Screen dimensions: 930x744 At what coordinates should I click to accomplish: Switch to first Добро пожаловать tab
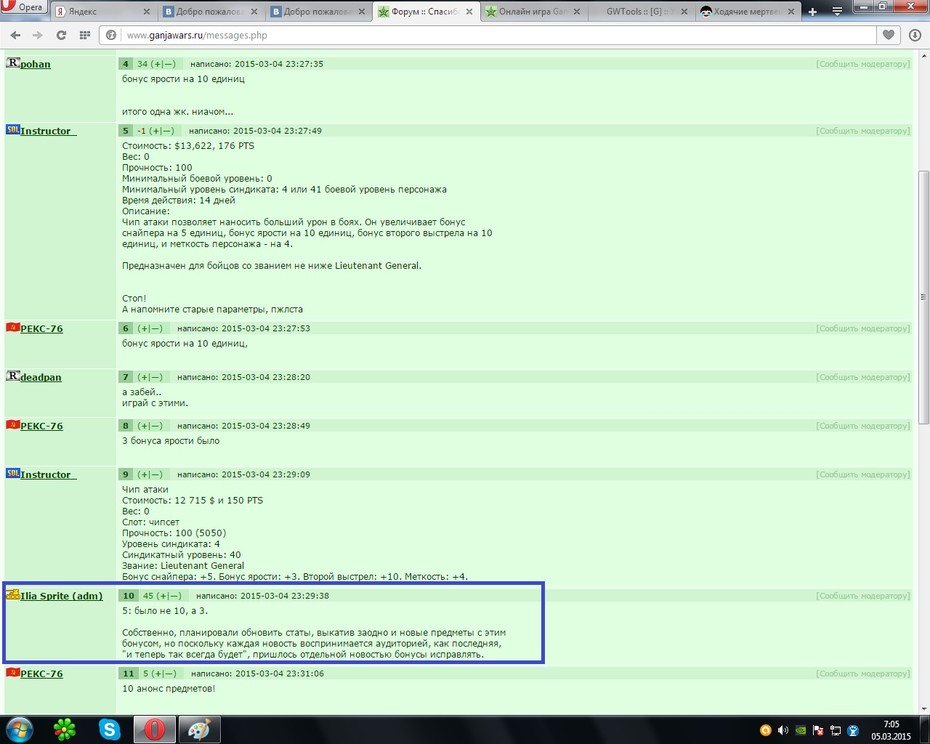coord(203,11)
